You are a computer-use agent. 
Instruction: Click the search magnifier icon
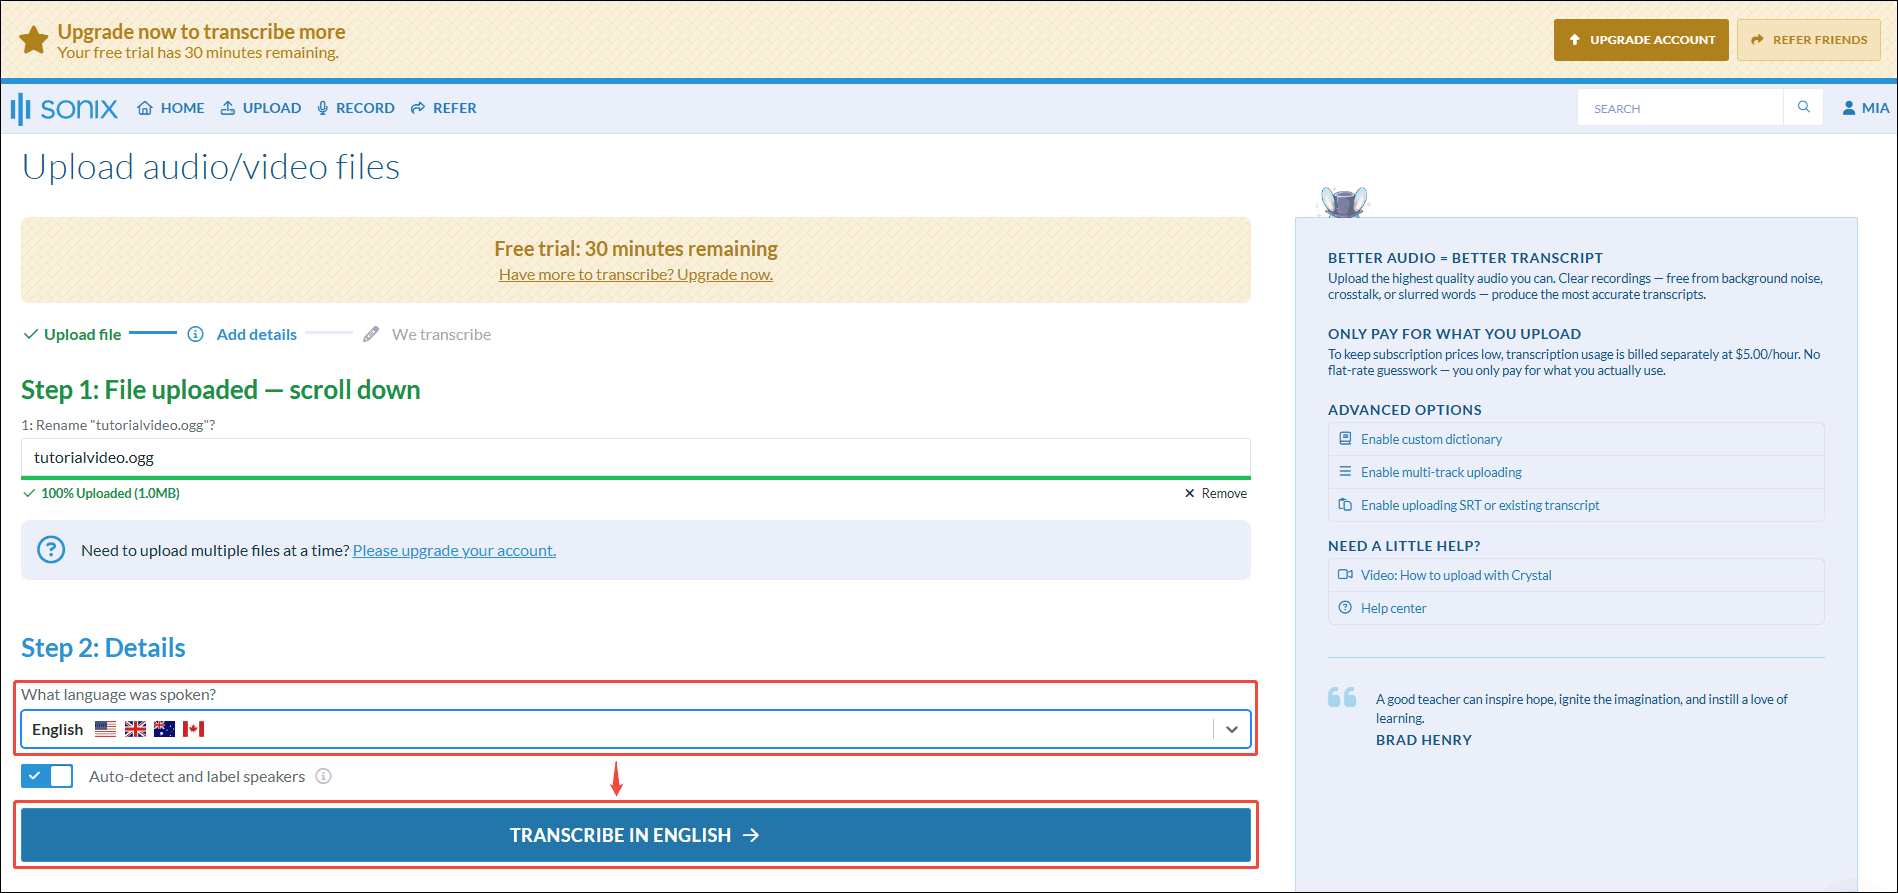pos(1804,107)
